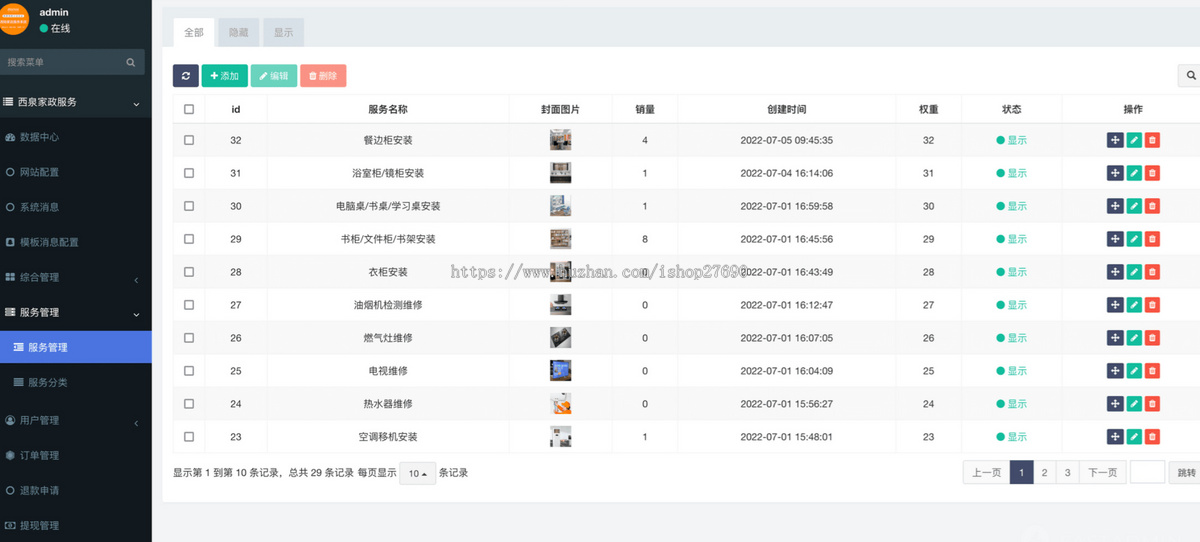This screenshot has height=542, width=1200.
Task: Check the box for row id 27
Action: [189, 305]
